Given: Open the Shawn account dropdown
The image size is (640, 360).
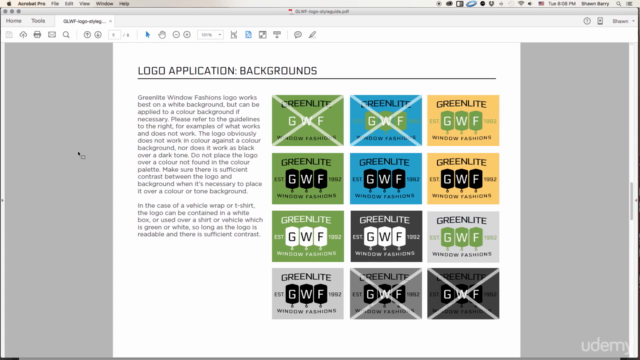Looking at the screenshot, I should 623,21.
